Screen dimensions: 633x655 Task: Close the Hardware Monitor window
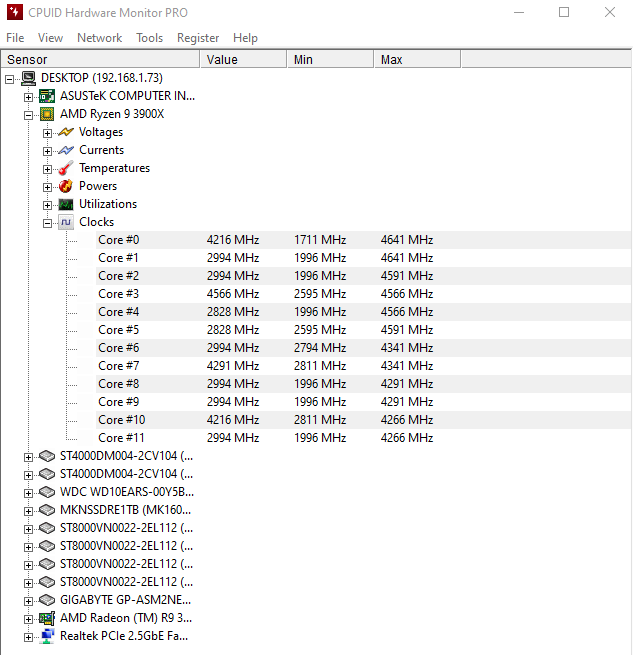tap(610, 12)
